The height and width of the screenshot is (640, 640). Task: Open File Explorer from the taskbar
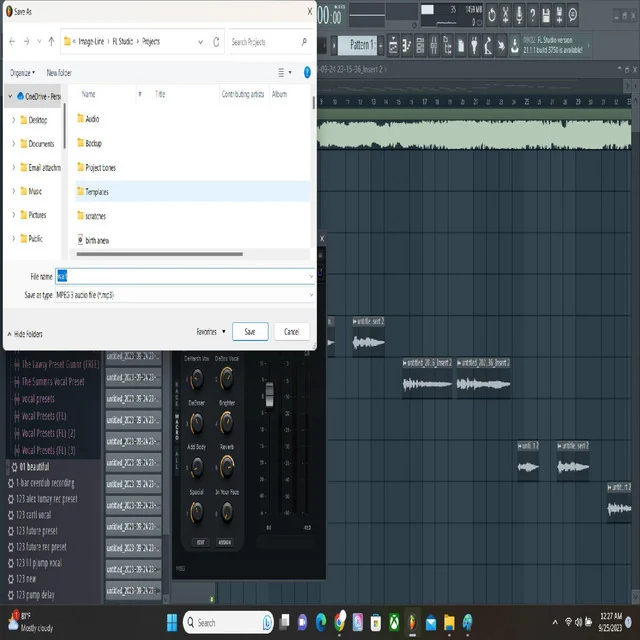(x=449, y=622)
